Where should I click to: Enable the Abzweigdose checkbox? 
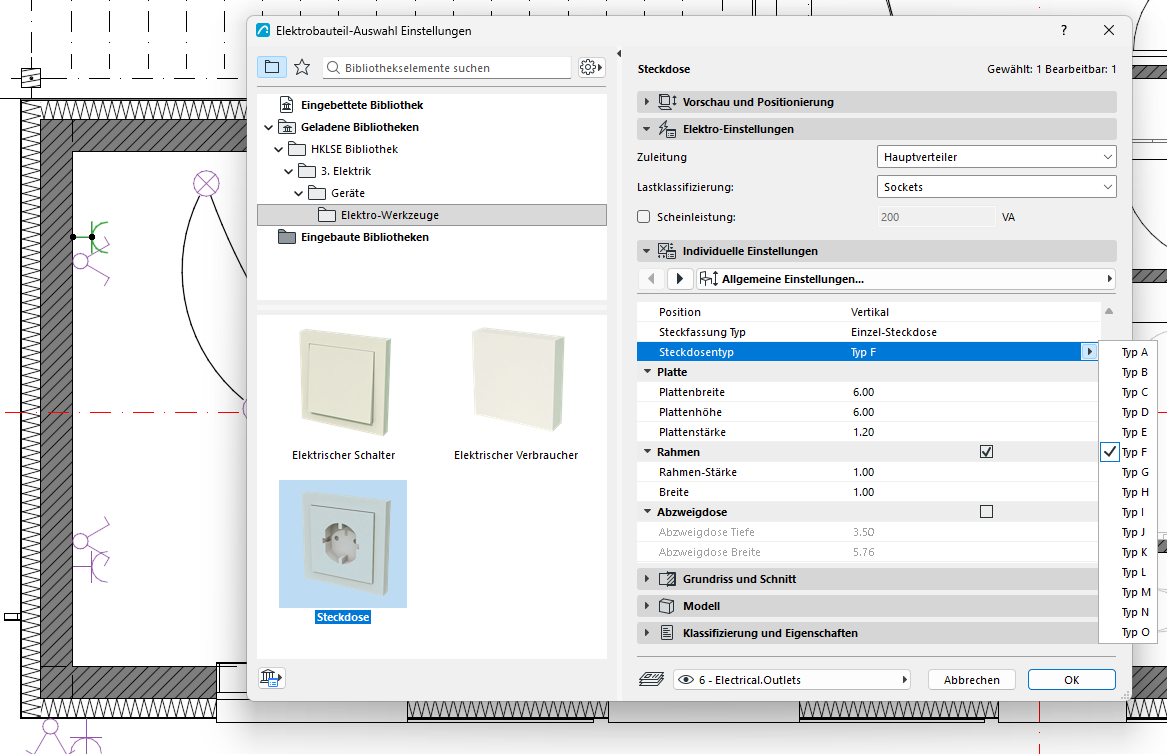(x=986, y=512)
